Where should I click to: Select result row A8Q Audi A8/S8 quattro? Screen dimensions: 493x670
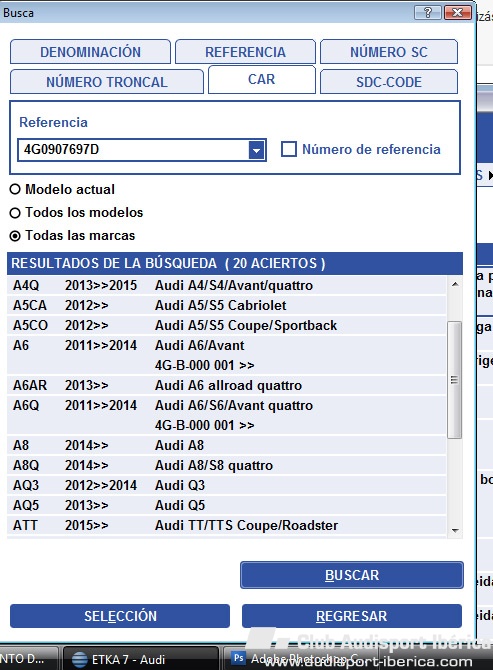pos(227,465)
